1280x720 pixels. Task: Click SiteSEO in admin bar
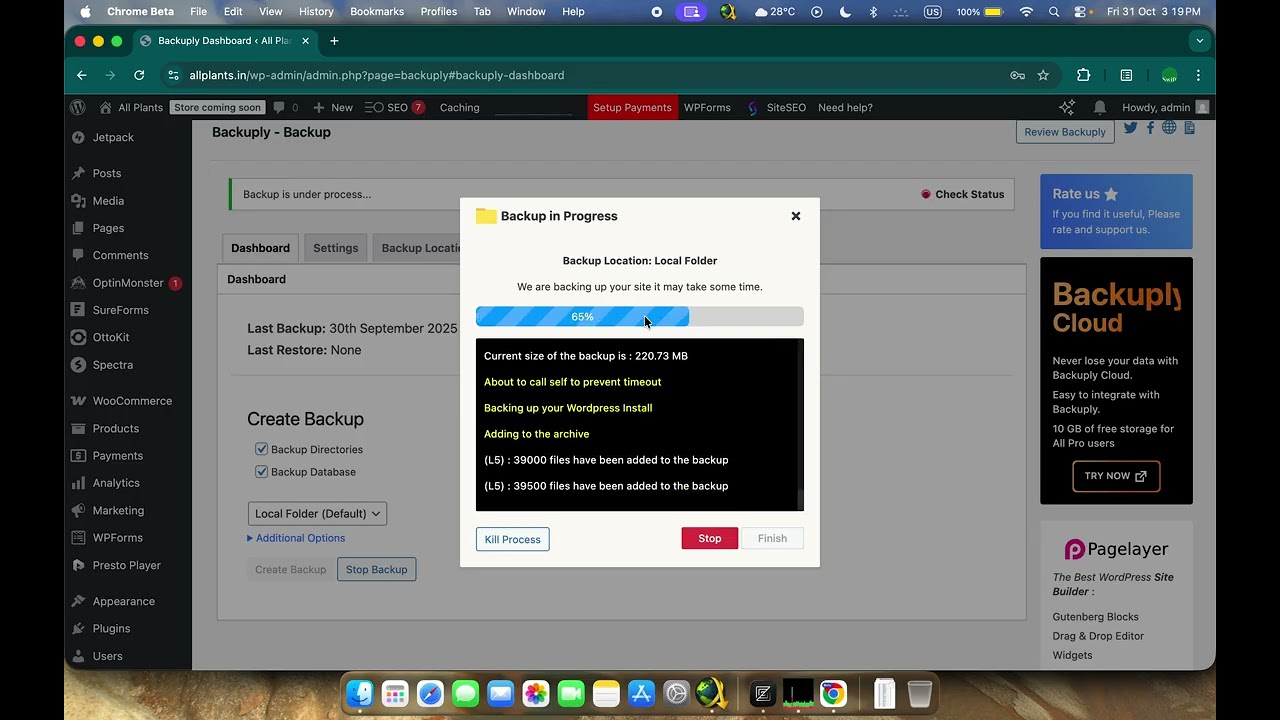(x=776, y=107)
